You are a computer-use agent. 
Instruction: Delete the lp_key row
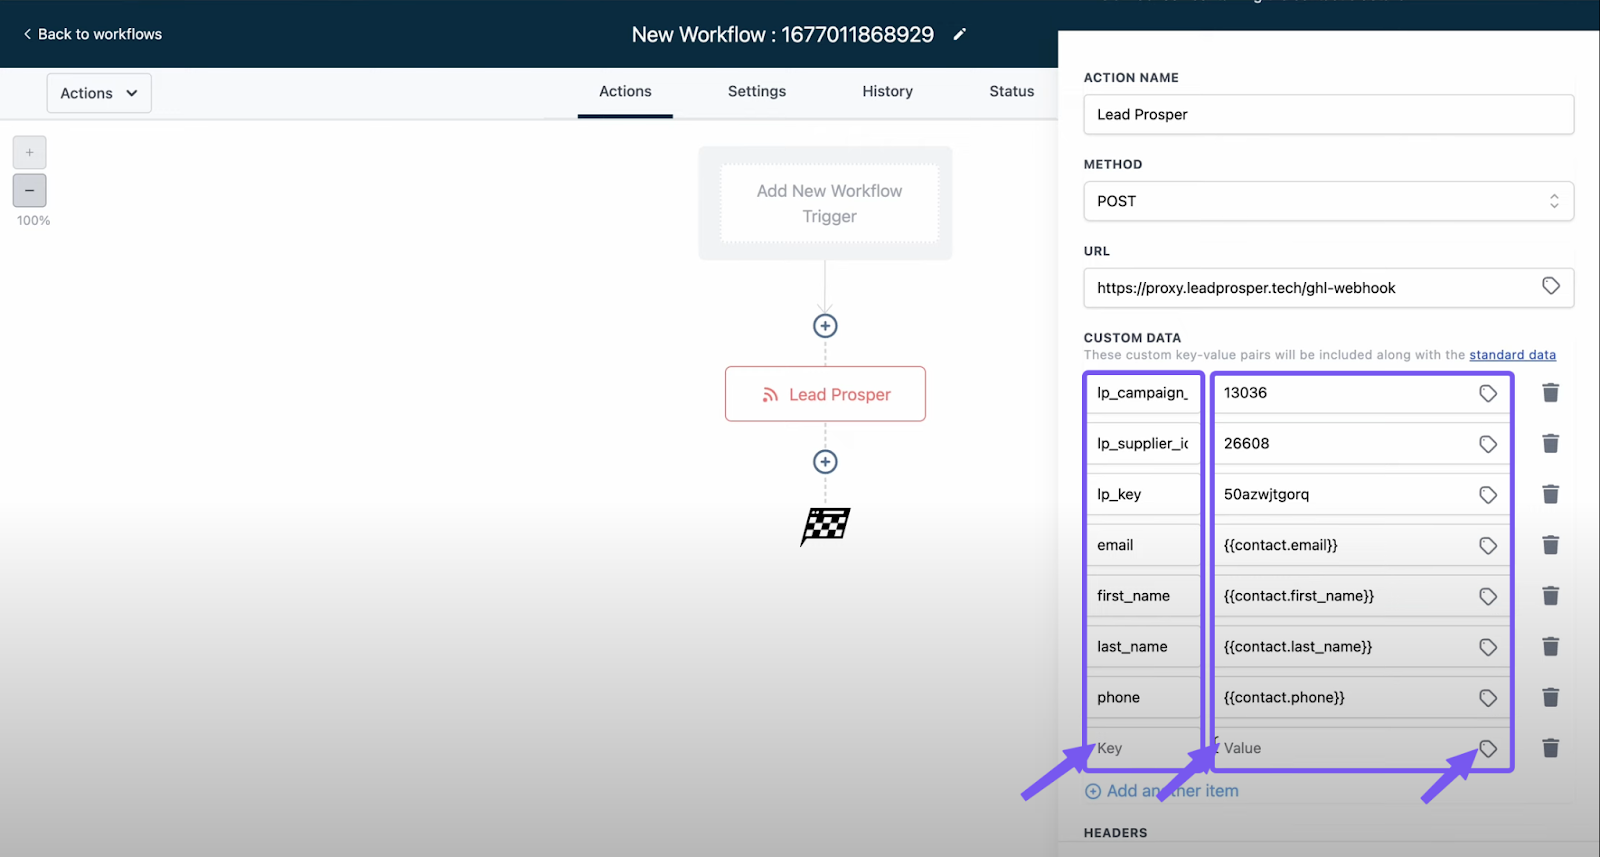1551,495
